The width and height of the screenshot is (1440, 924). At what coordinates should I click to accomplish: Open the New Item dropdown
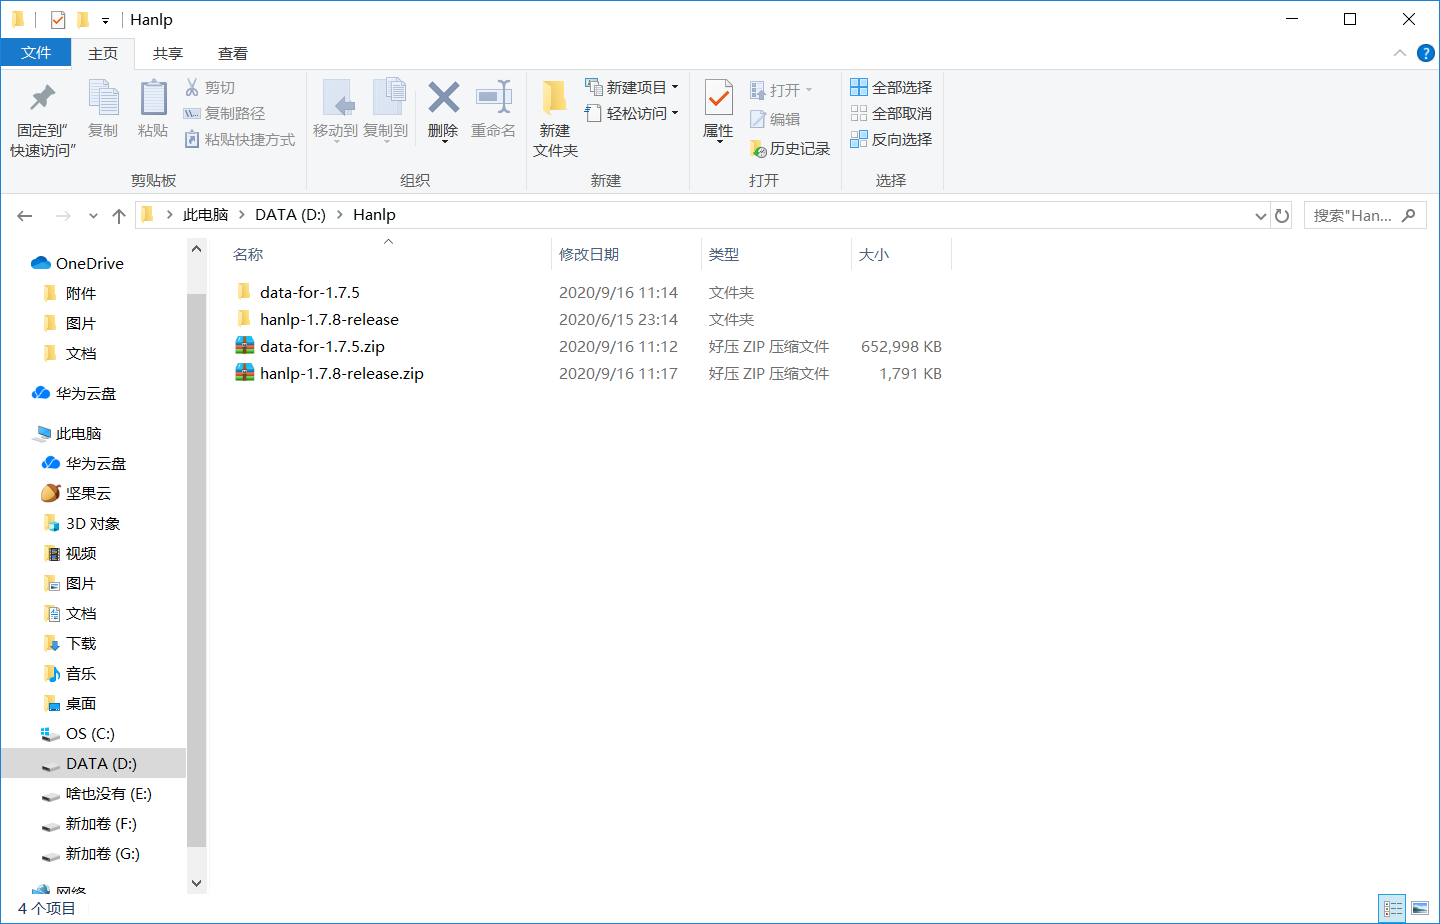point(632,87)
